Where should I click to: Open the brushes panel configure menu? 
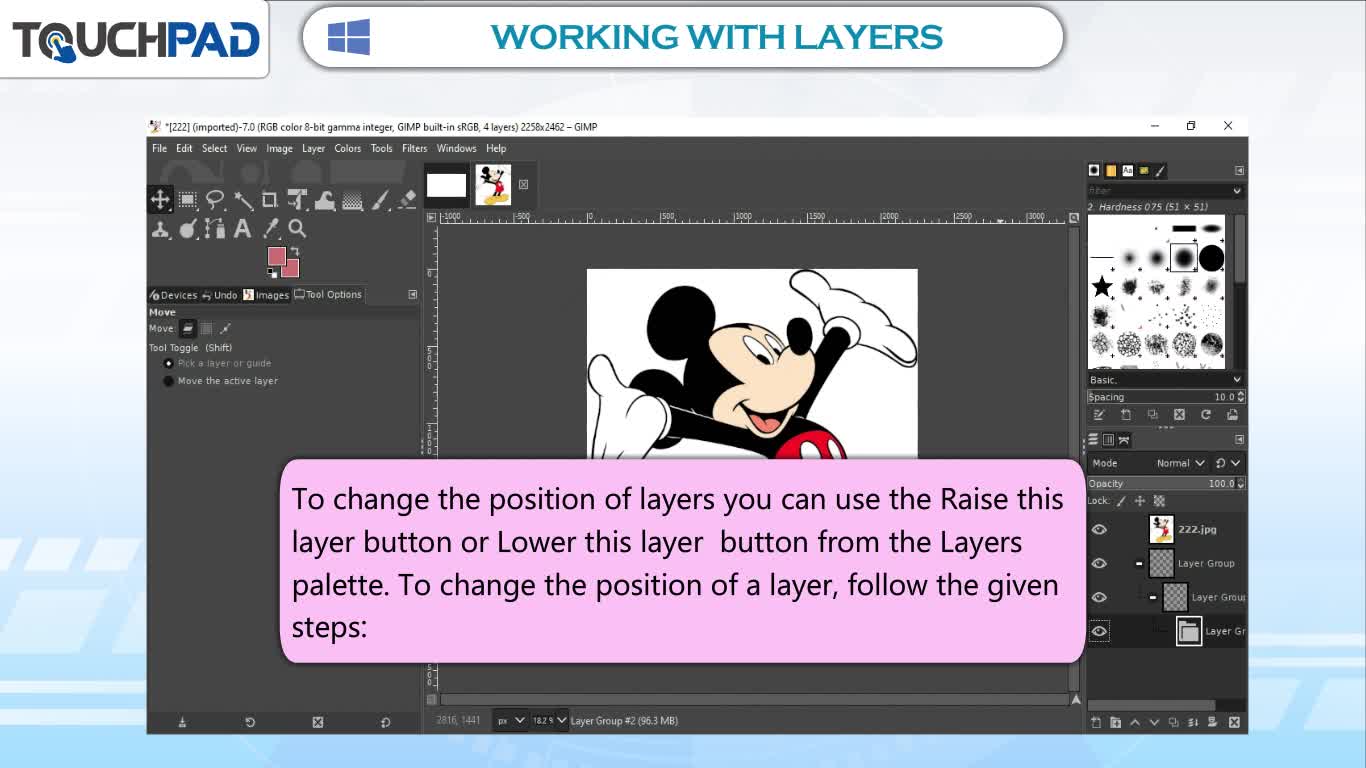(x=1240, y=171)
